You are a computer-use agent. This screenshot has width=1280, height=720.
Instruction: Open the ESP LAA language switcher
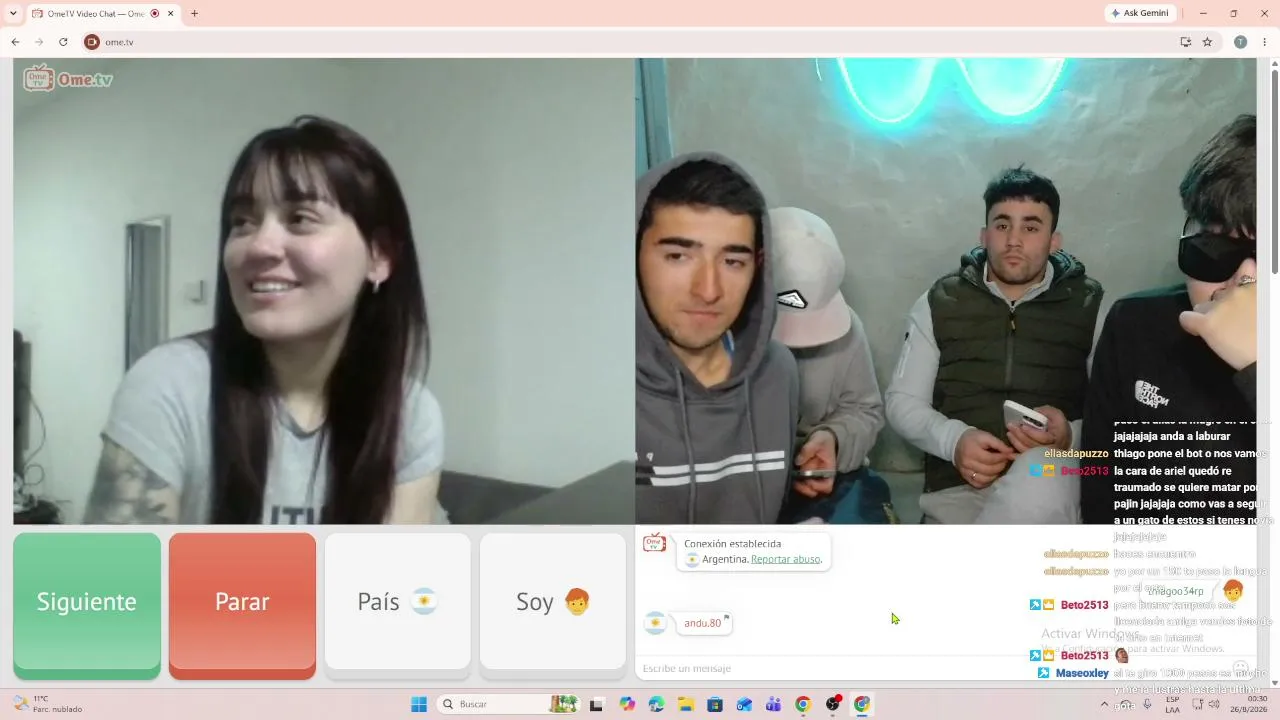tap(1172, 704)
